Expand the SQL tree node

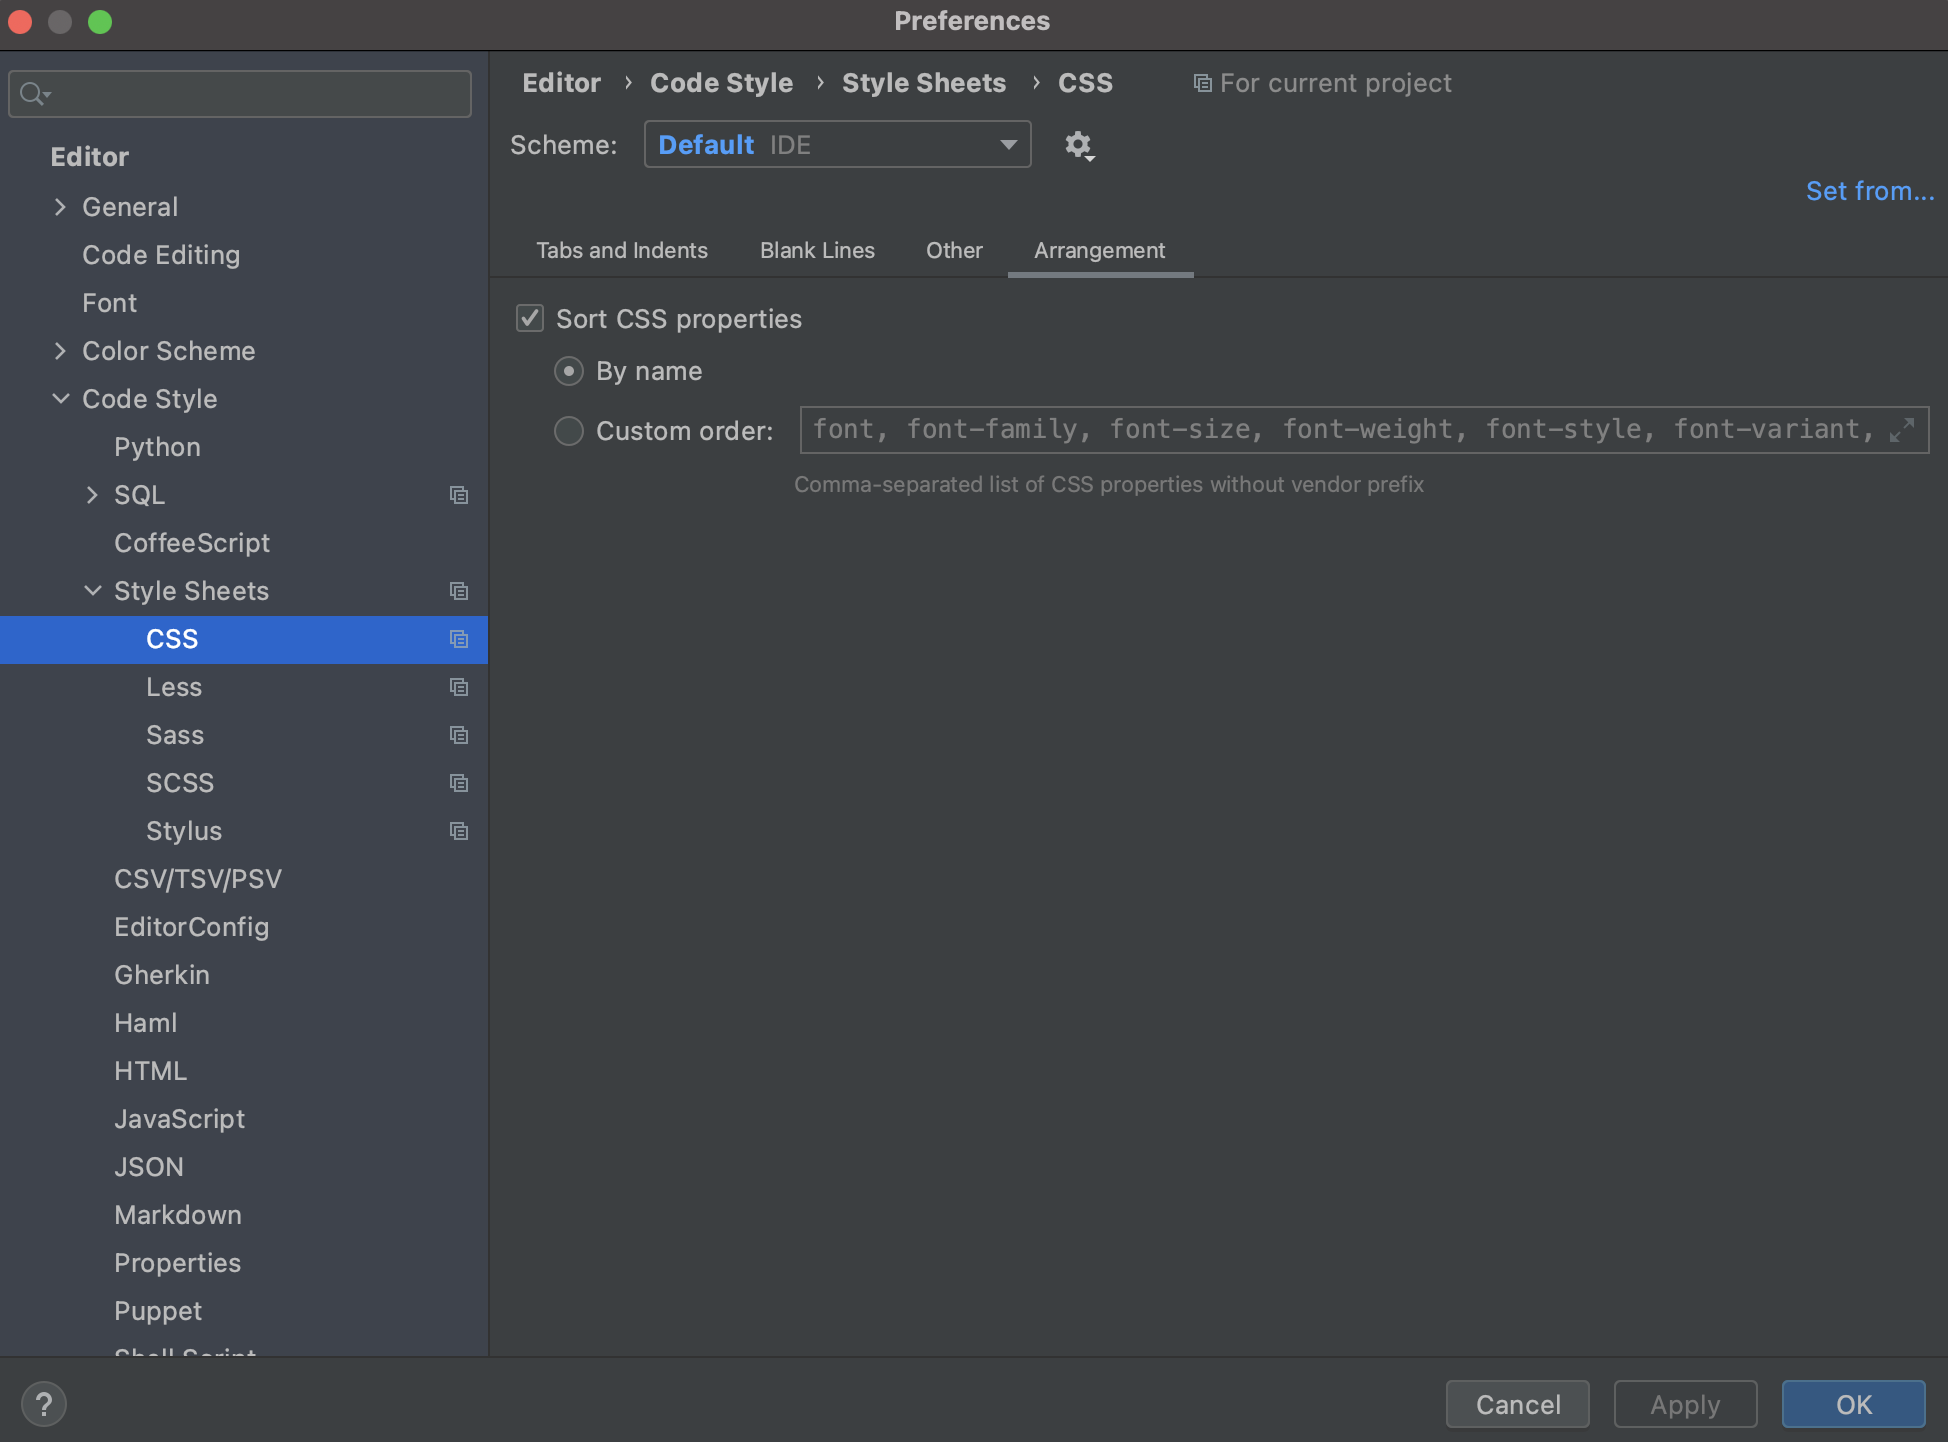tap(92, 495)
